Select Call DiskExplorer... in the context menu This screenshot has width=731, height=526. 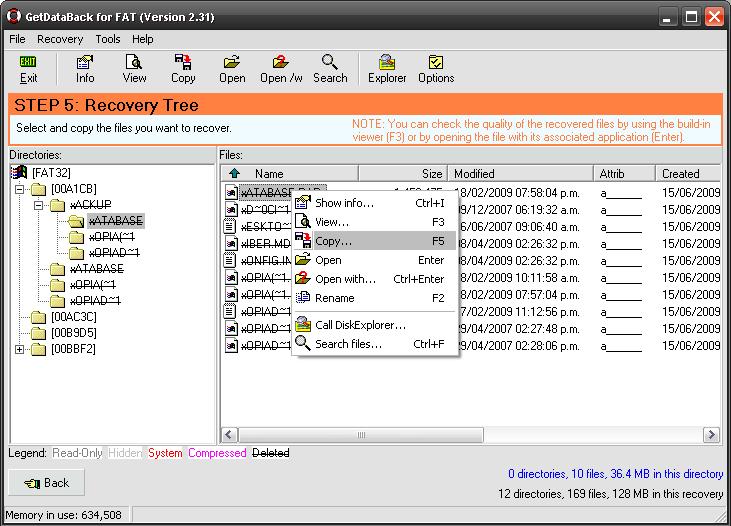374,325
